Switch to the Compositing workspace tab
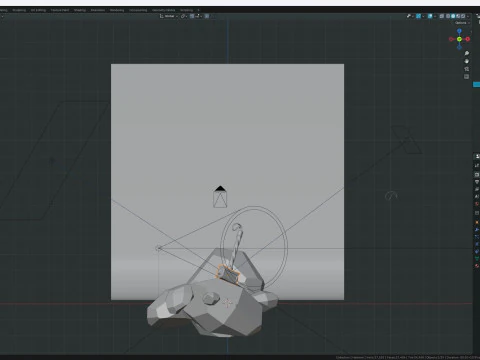Image resolution: width=480 pixels, height=360 pixels. tap(138, 10)
